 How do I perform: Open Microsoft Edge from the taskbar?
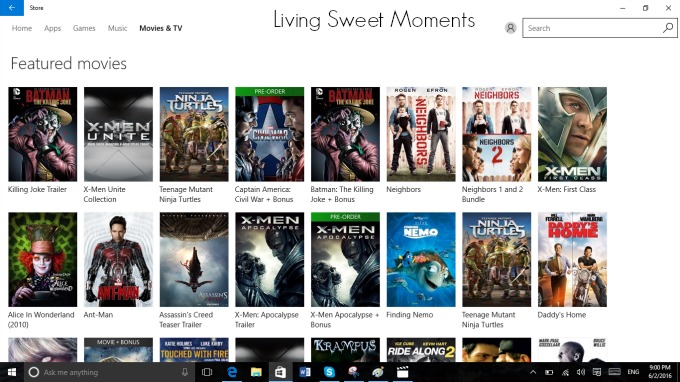[x=232, y=372]
